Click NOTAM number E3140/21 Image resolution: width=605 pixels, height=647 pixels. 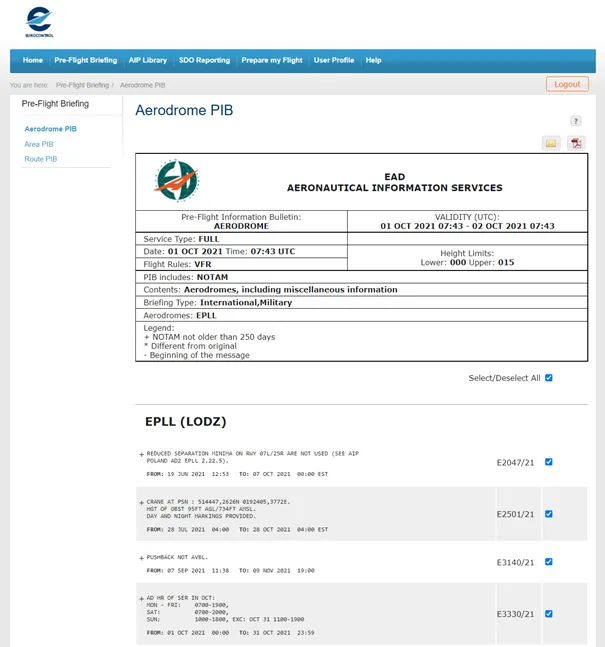(515, 562)
